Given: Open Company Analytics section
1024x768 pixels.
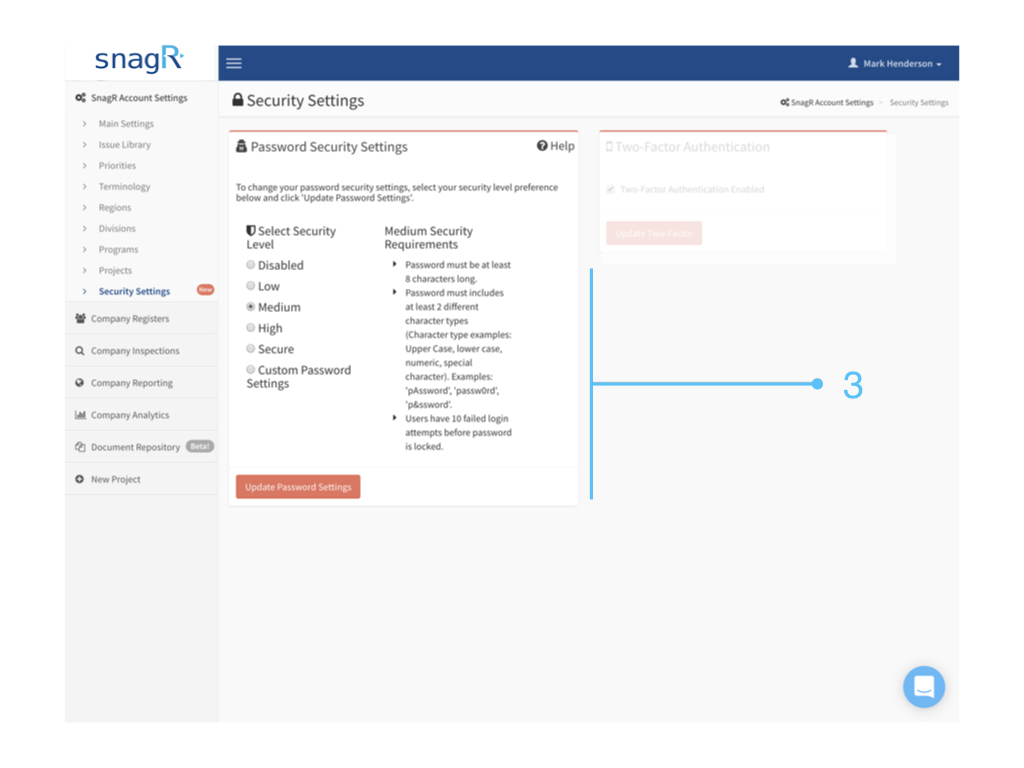Looking at the screenshot, I should point(130,415).
